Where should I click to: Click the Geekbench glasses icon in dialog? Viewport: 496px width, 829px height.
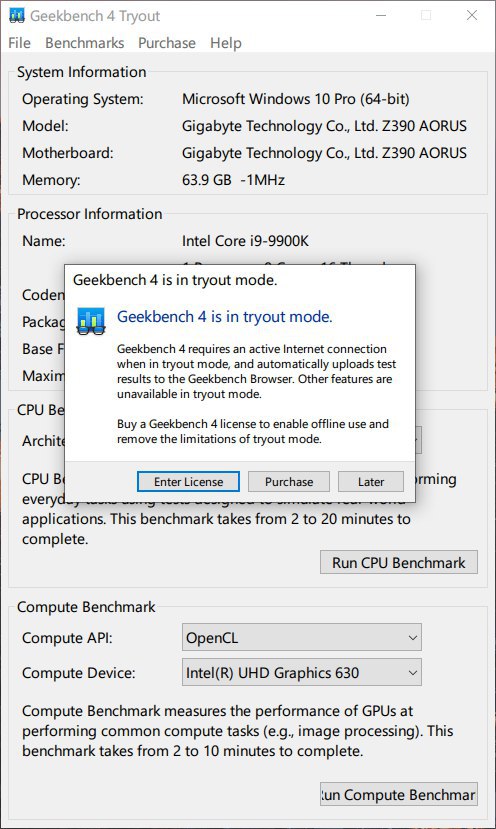(x=91, y=321)
